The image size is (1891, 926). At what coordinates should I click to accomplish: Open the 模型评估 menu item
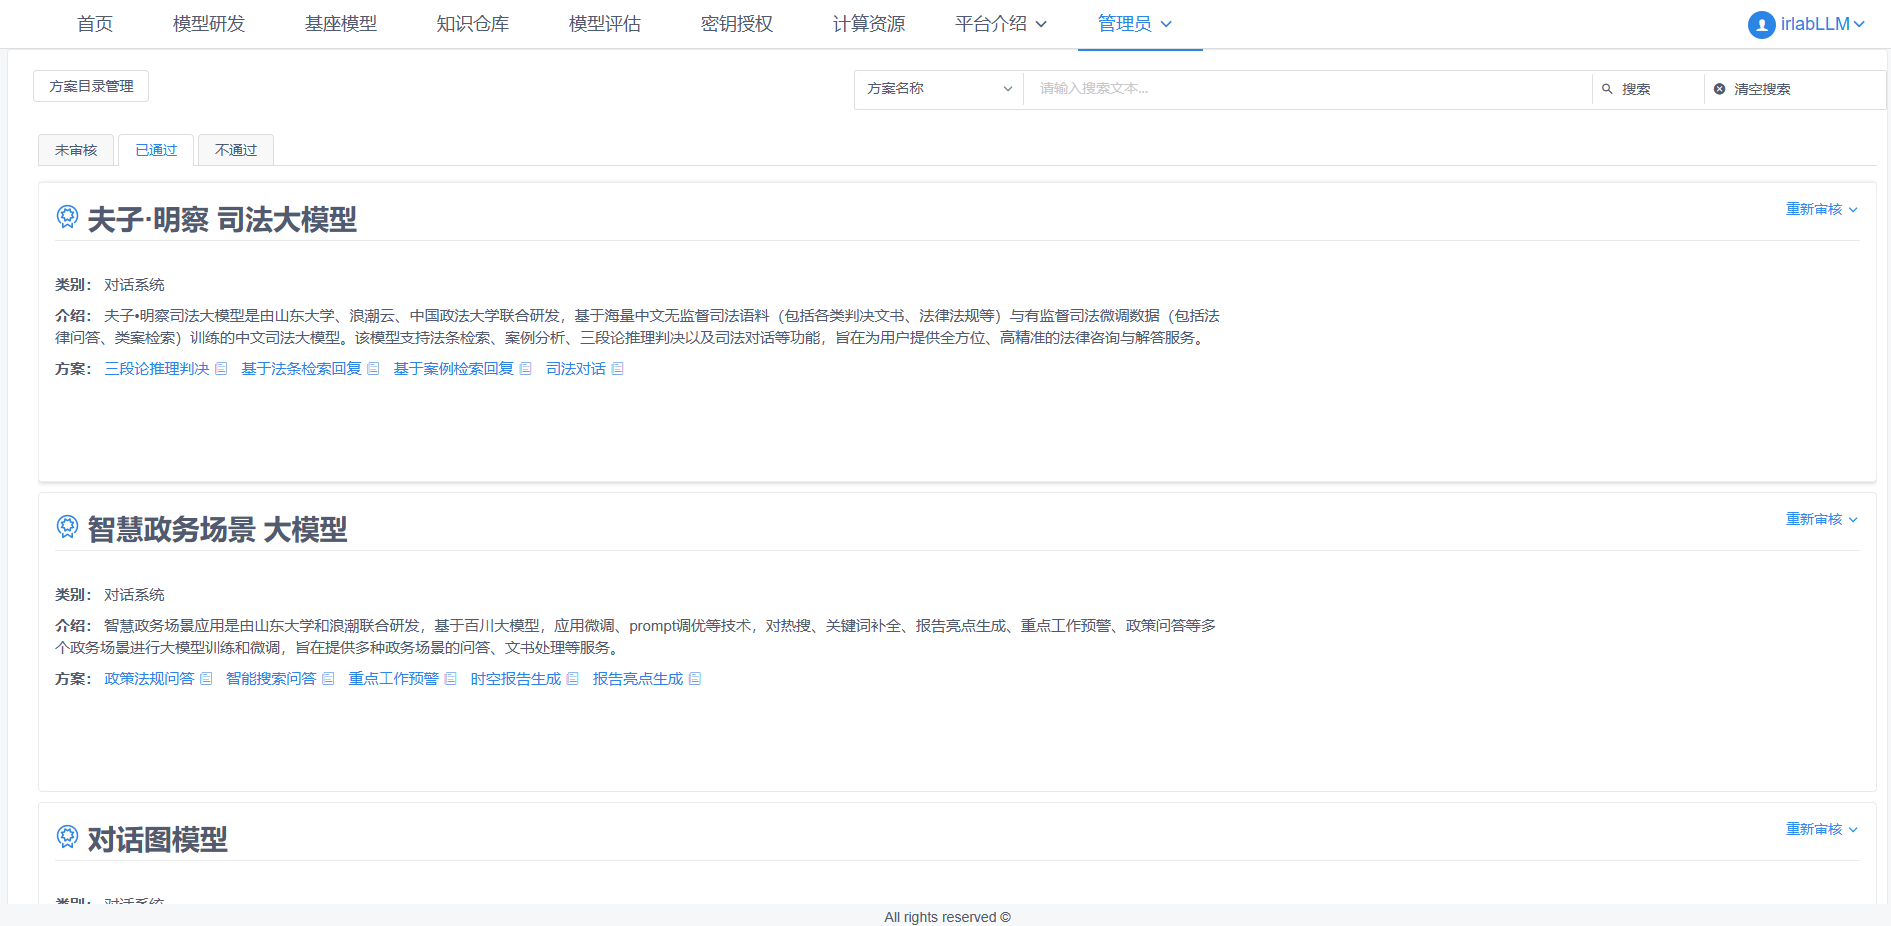[x=605, y=24]
